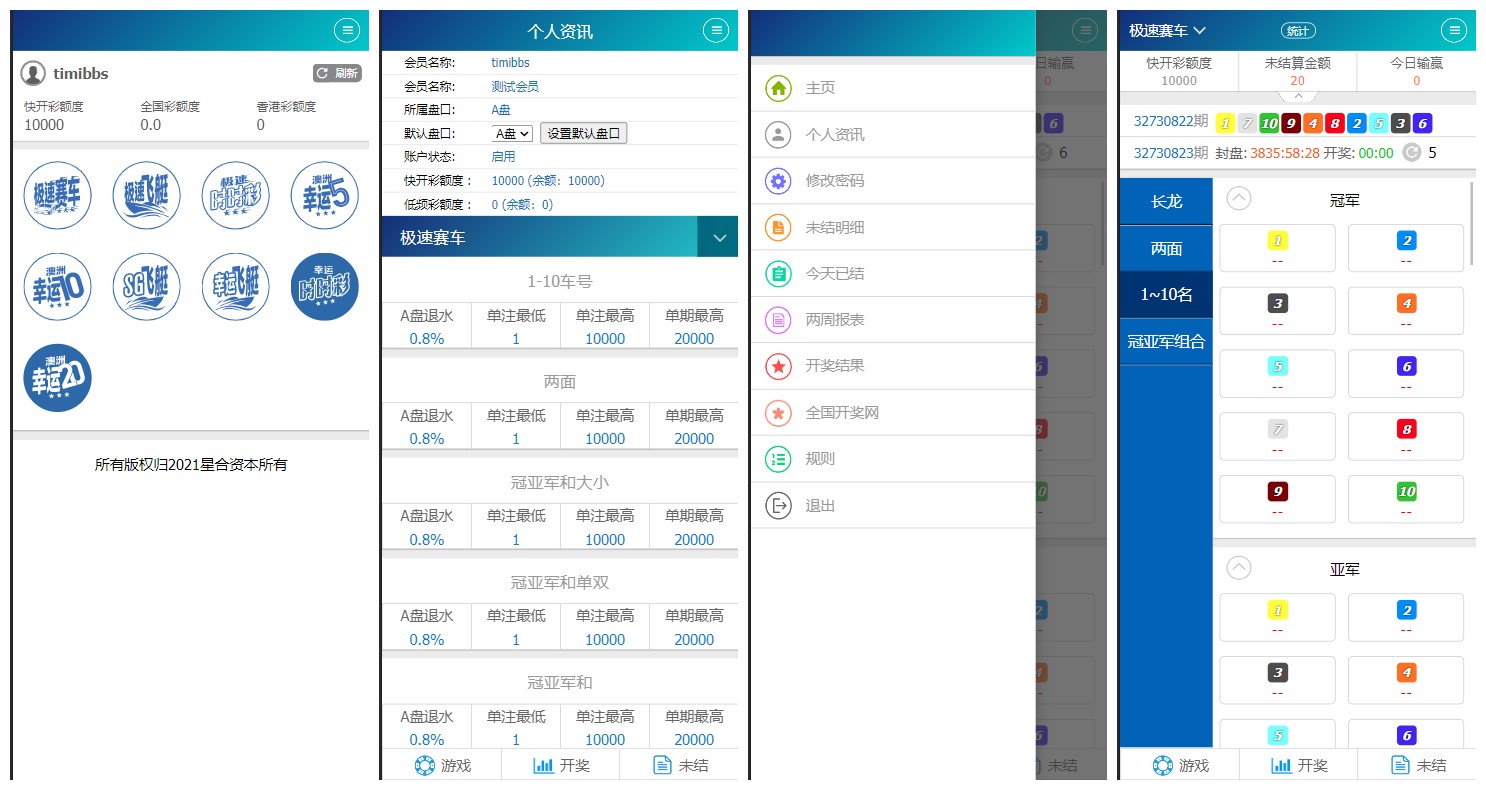Open 游戏 tab at bottom of 个人资讯 screen
Screen dimensions: 1486x790
coord(441,765)
